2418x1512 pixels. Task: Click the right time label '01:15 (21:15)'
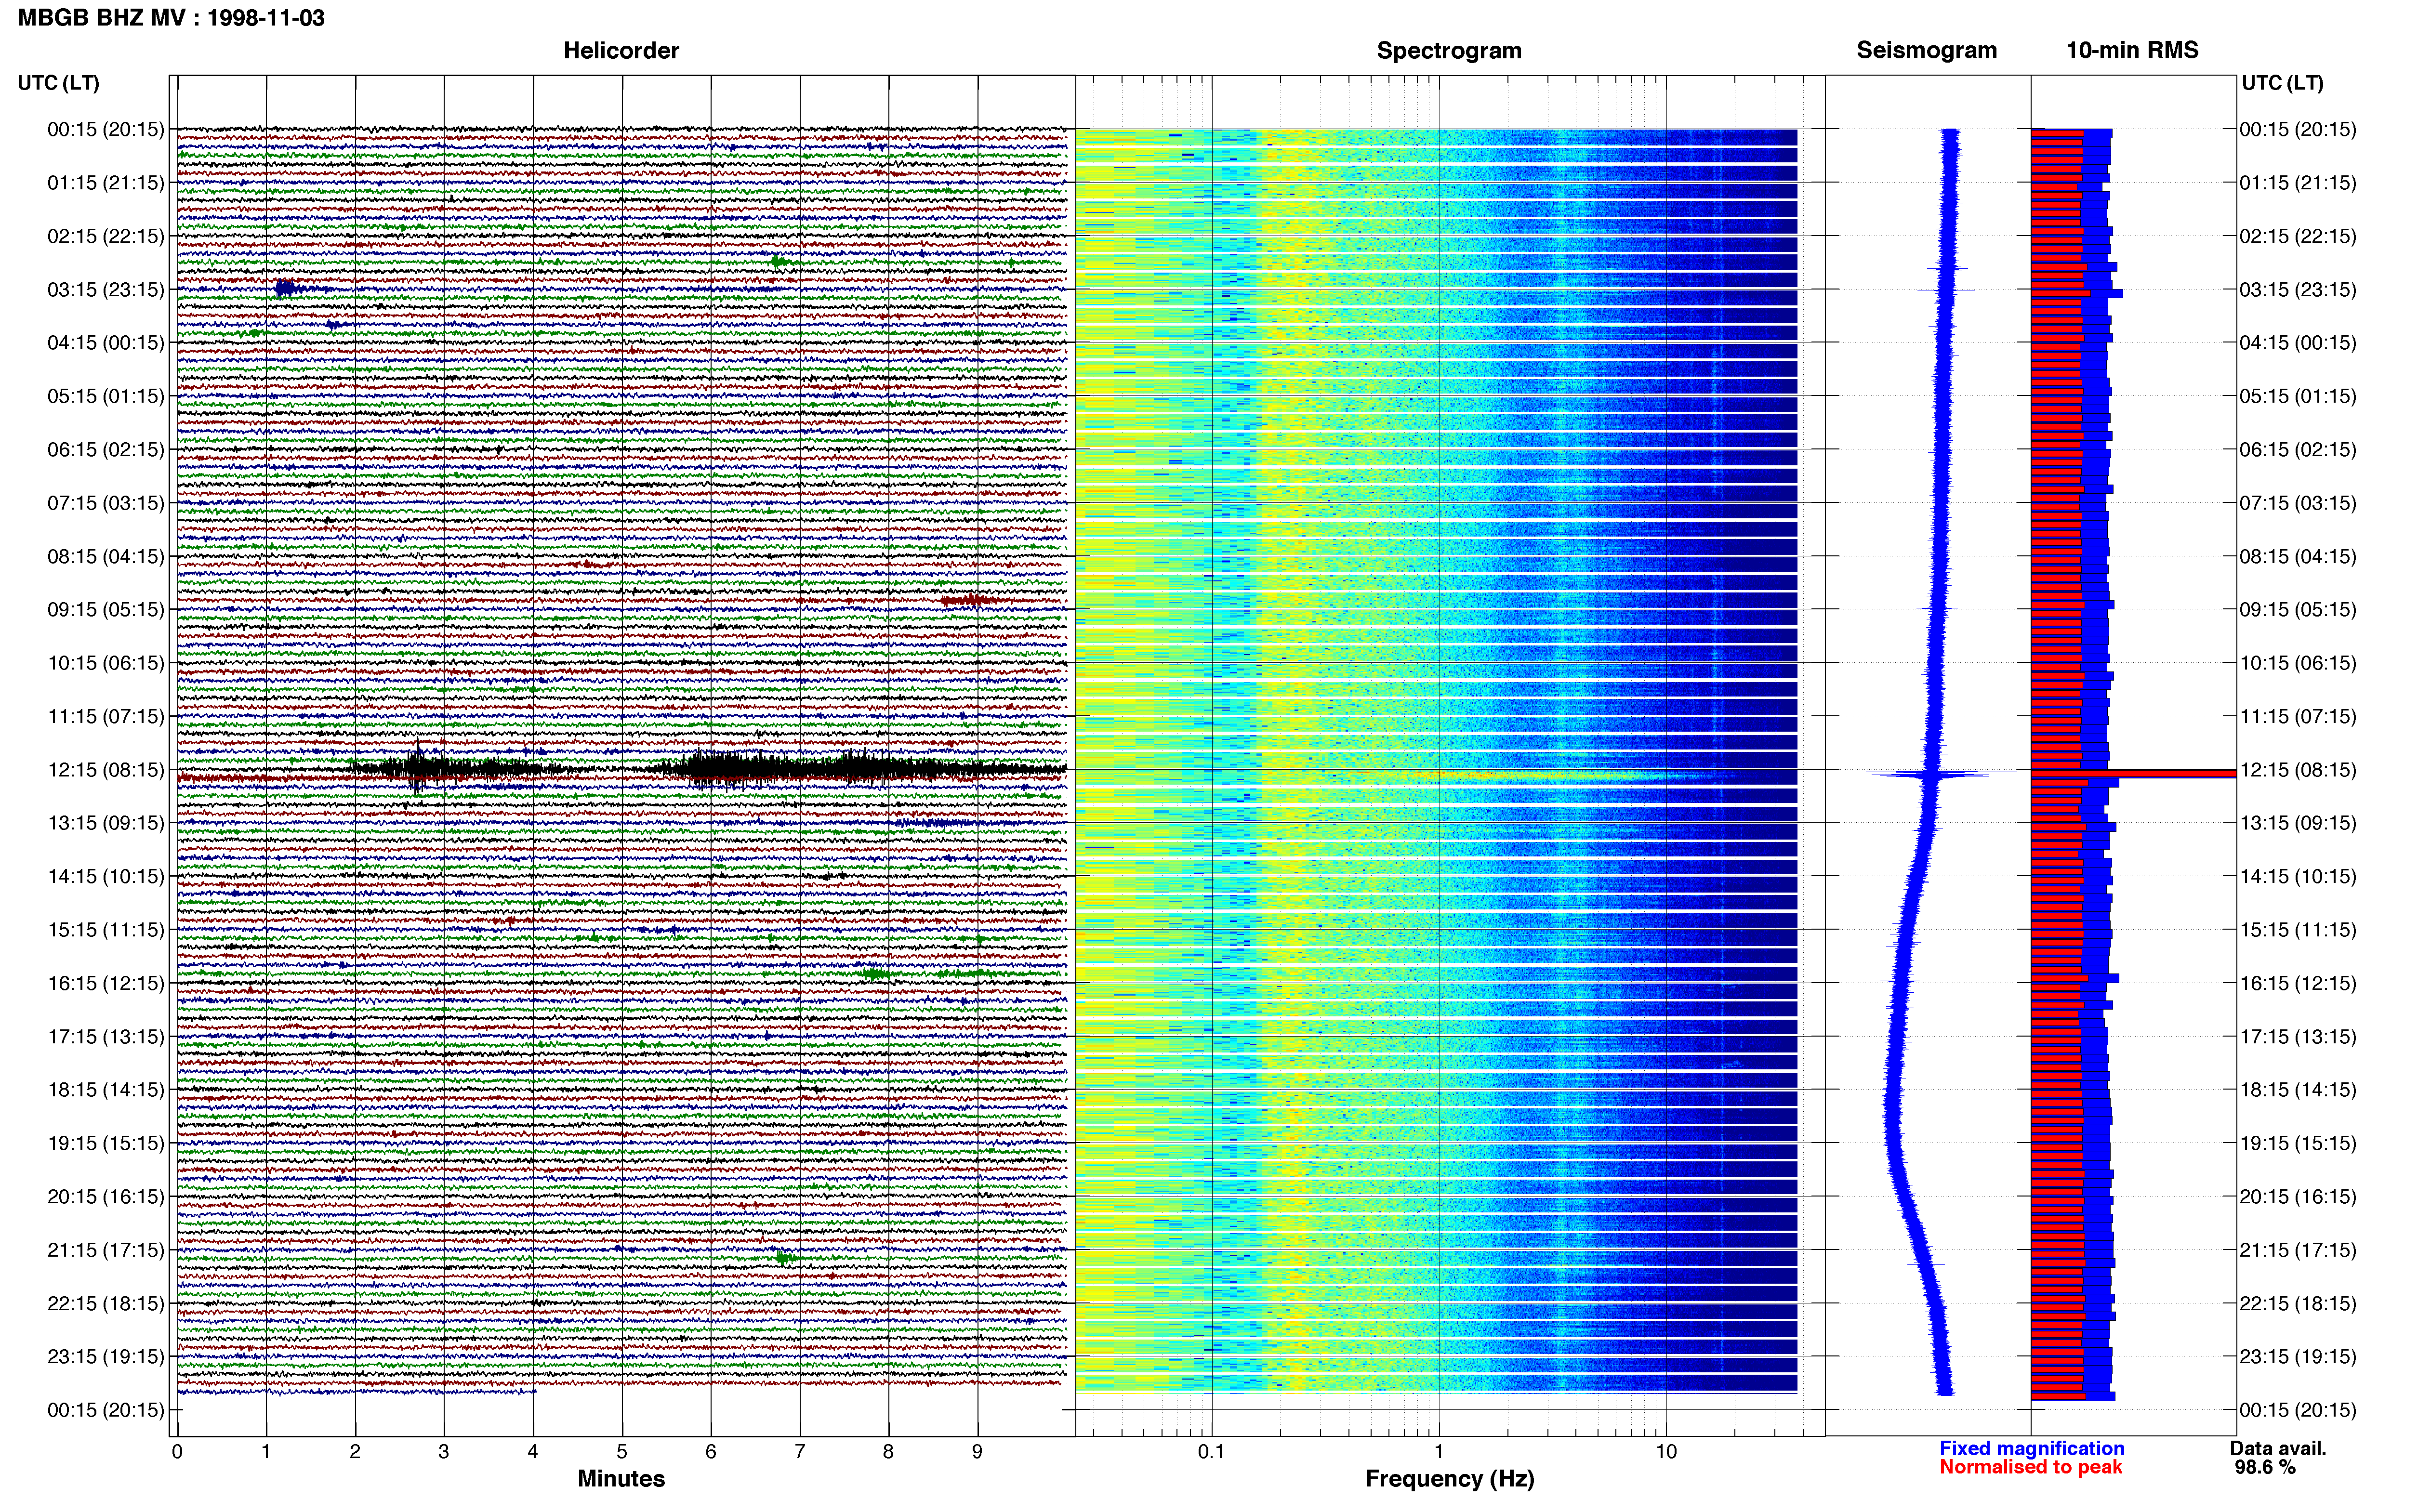[2298, 182]
